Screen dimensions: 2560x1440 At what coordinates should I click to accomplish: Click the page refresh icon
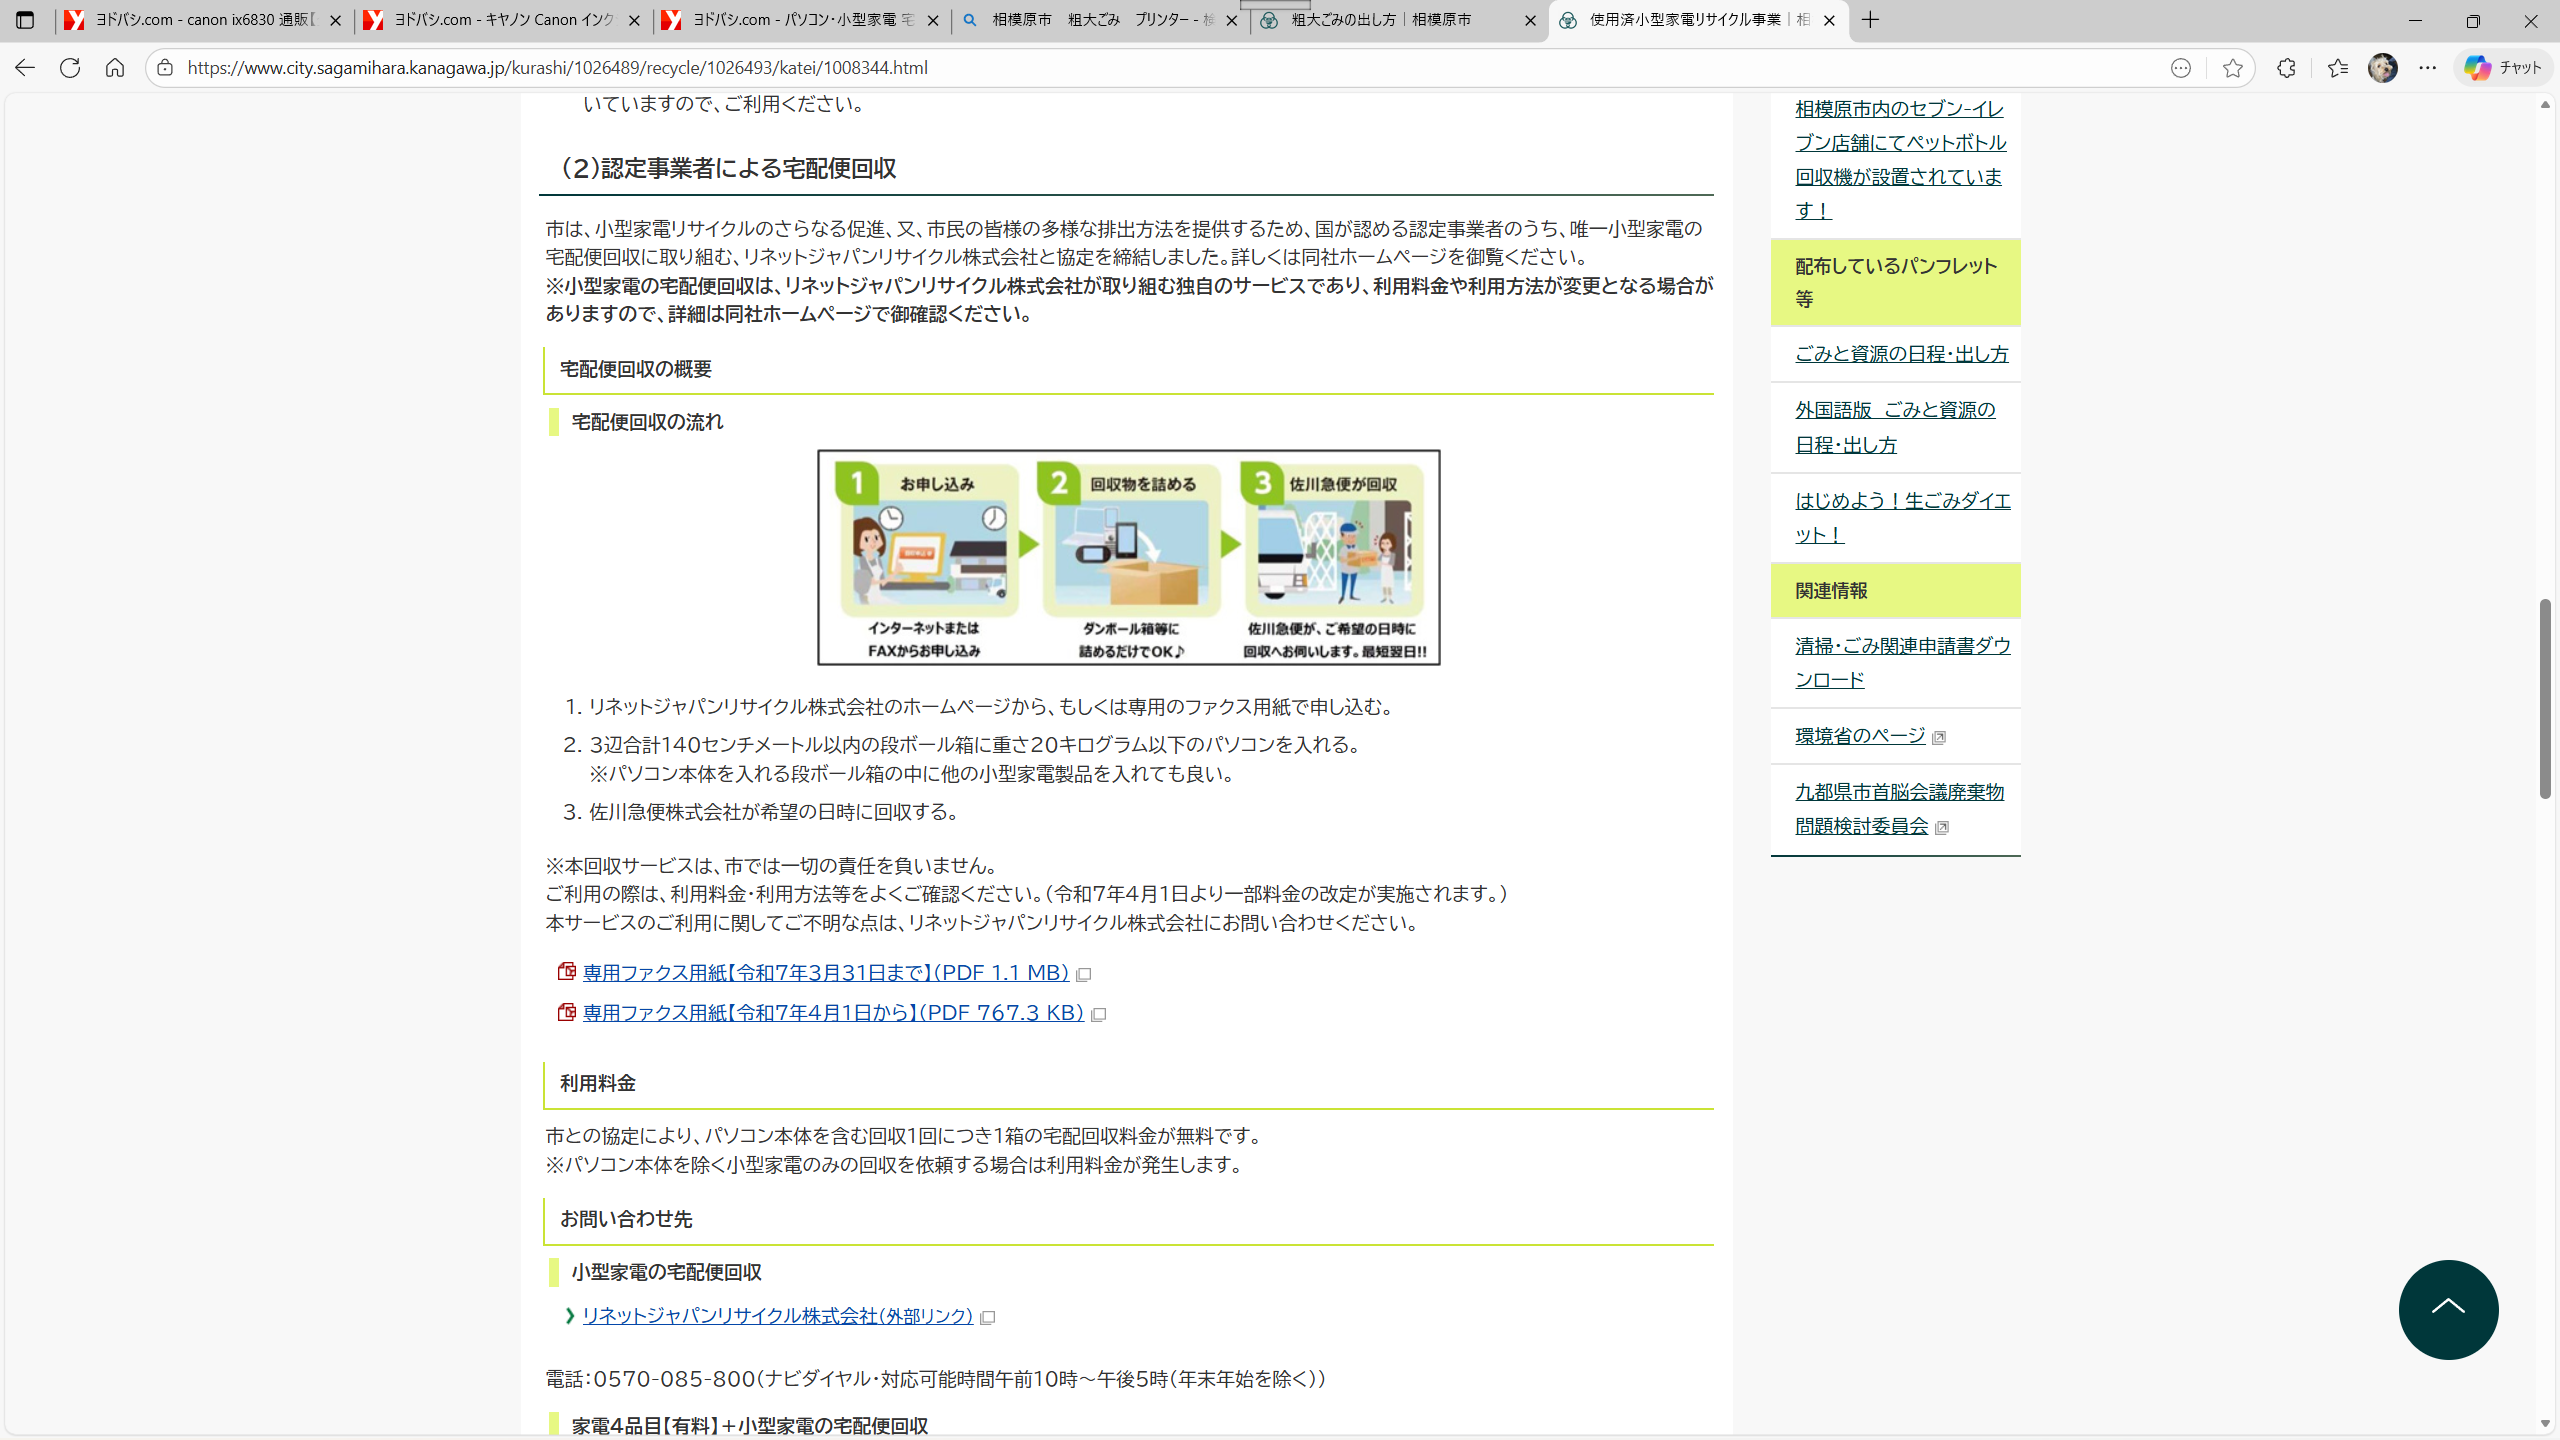tap(70, 68)
